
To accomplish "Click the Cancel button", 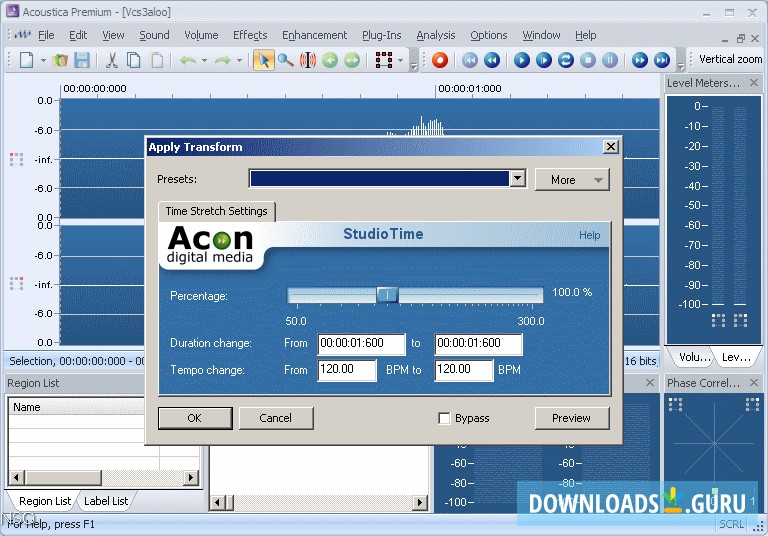I will [276, 418].
